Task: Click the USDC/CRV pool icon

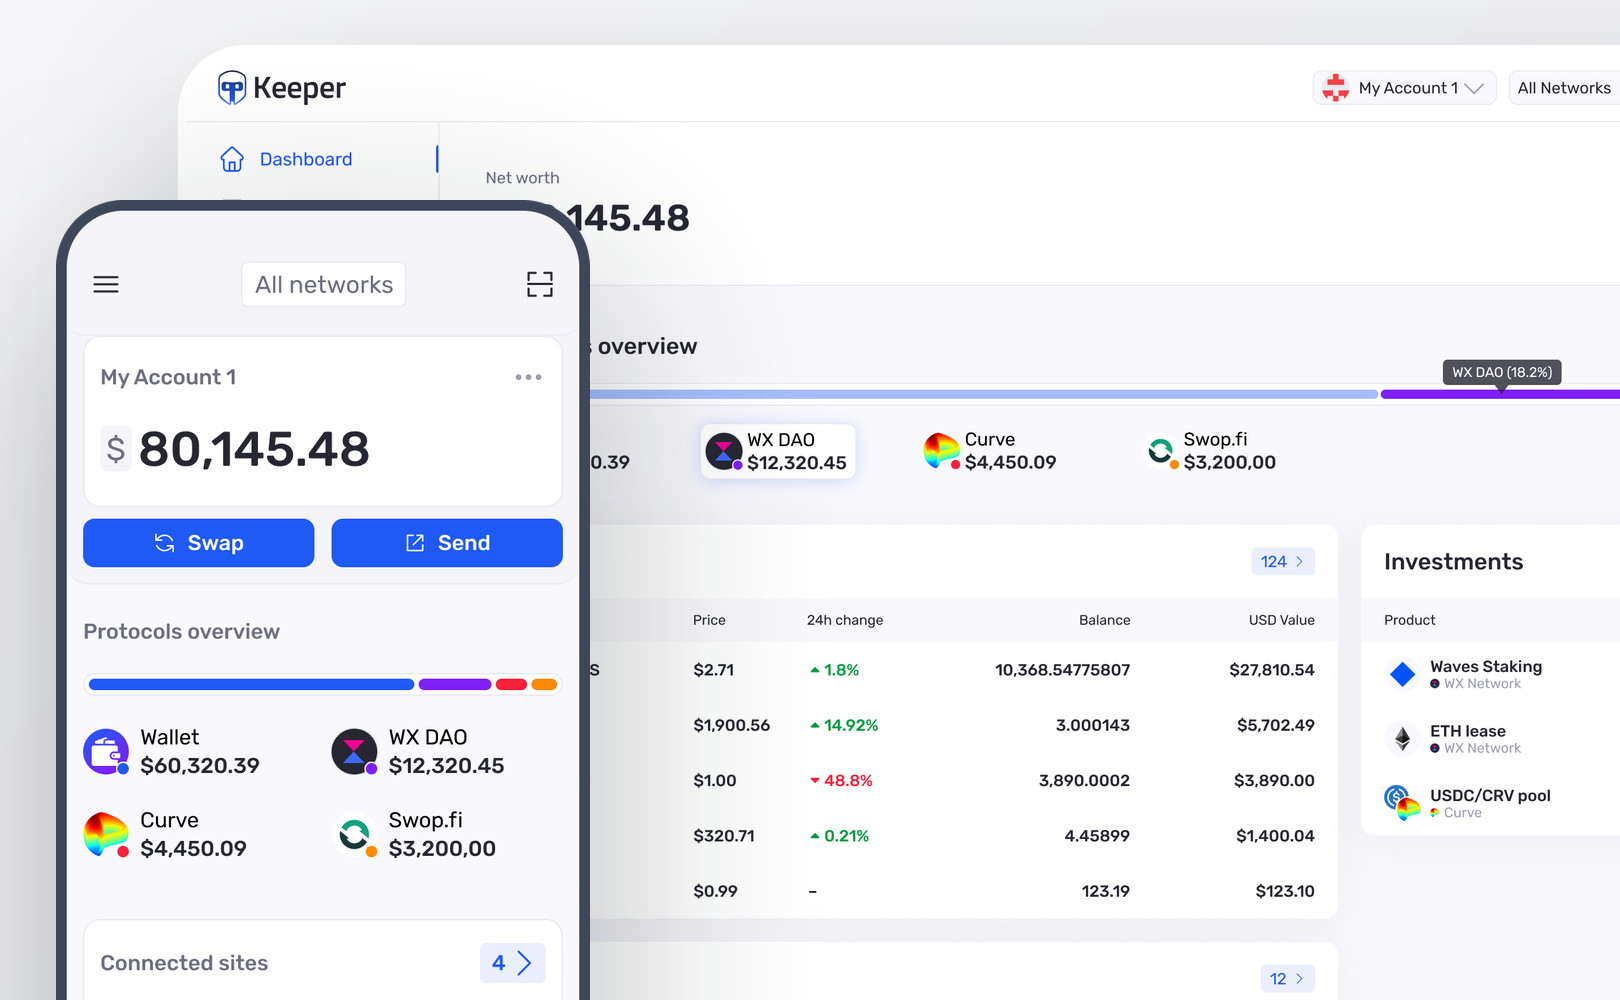Action: [x=1402, y=802]
